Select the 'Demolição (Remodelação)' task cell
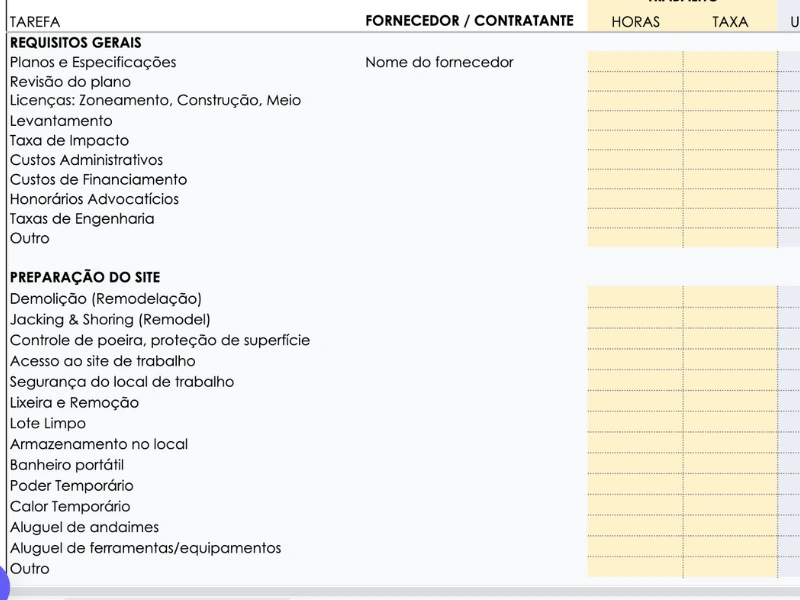Viewport: 800px width, 600px height. pyautogui.click(x=105, y=298)
